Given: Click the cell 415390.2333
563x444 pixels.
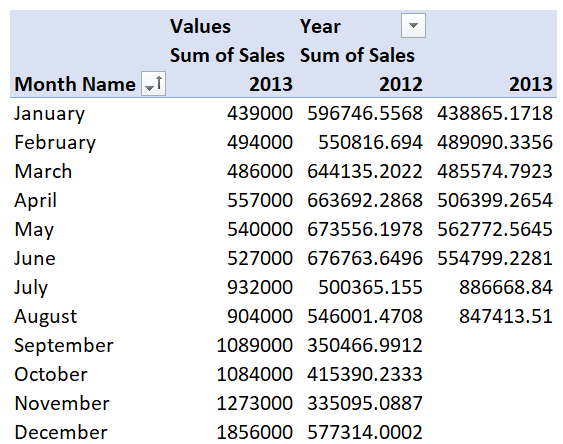Looking at the screenshot, I should [365, 375].
